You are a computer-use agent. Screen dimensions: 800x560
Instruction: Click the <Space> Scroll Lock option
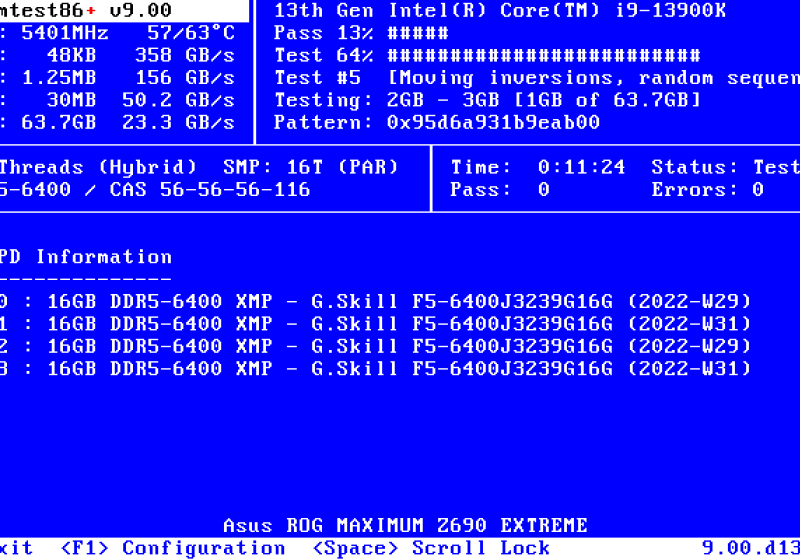point(431,548)
